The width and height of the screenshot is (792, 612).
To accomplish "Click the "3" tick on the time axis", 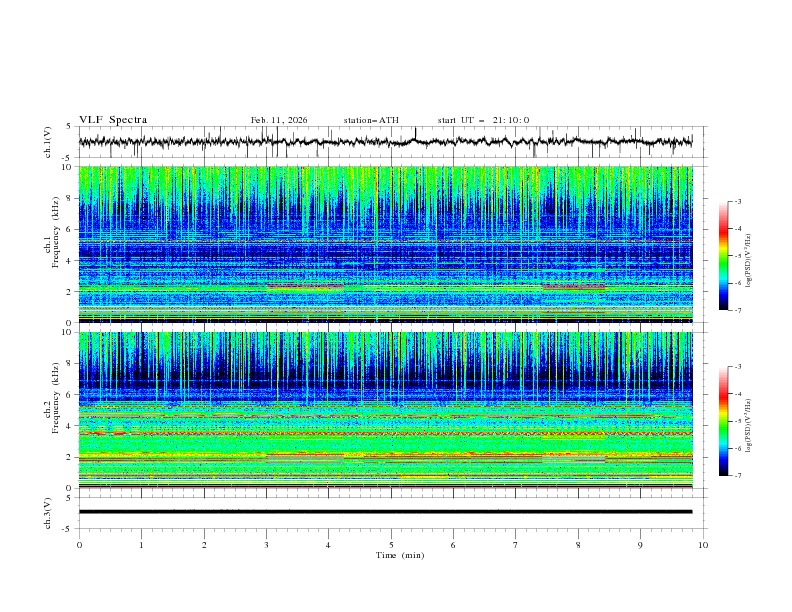I will [266, 545].
